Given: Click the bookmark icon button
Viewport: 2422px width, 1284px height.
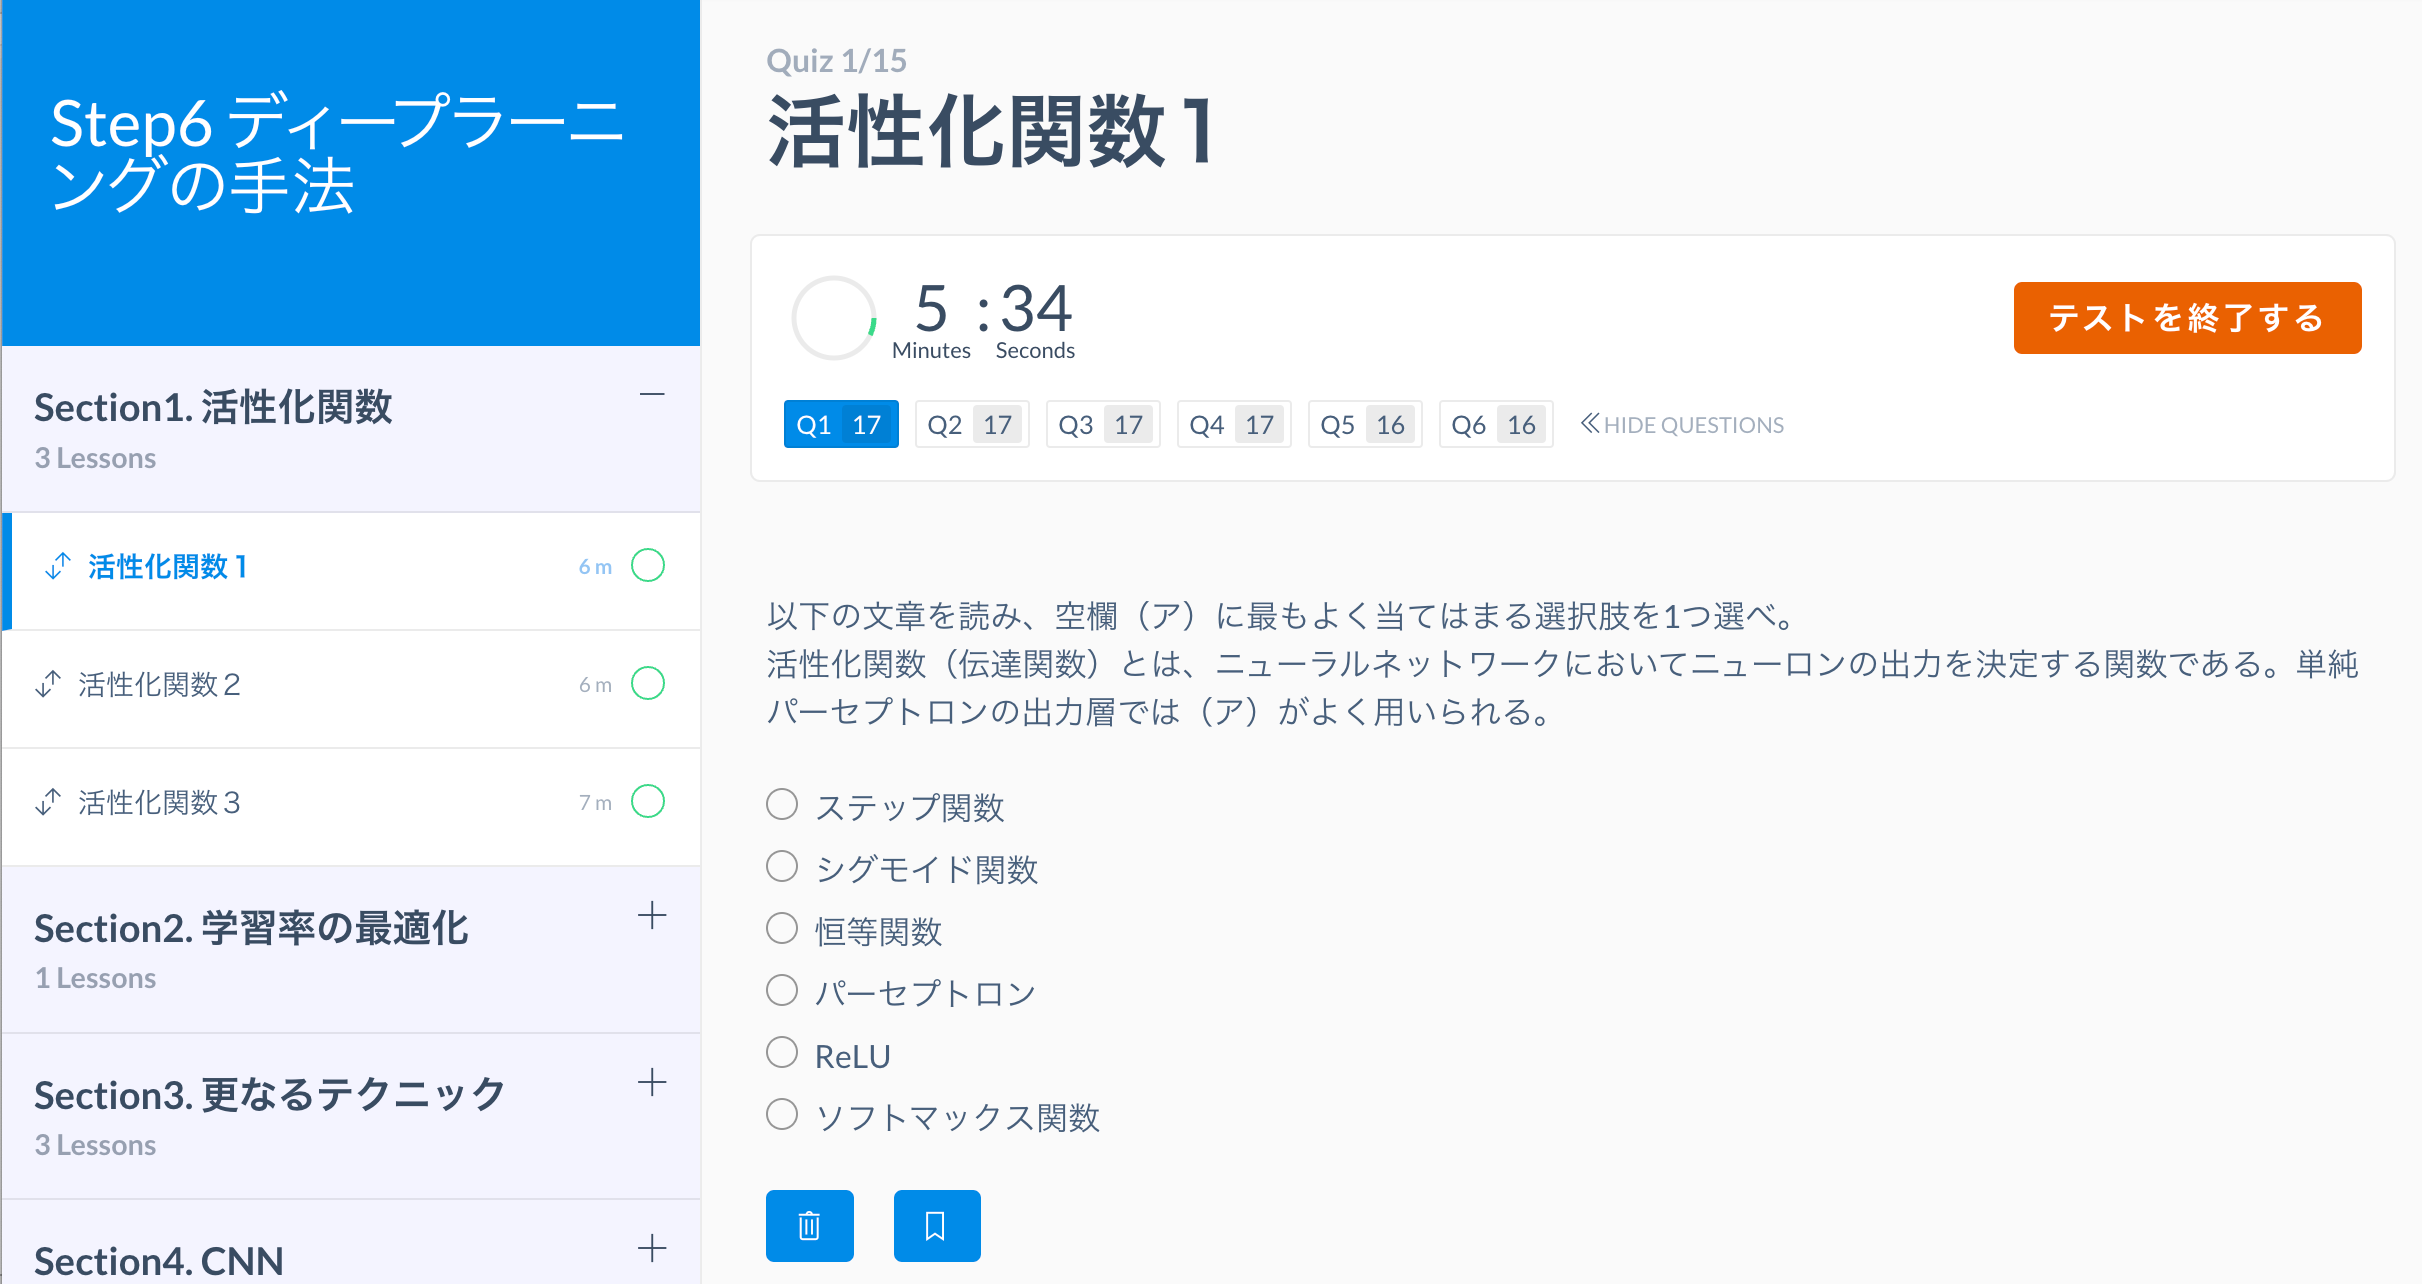Looking at the screenshot, I should pos(936,1225).
